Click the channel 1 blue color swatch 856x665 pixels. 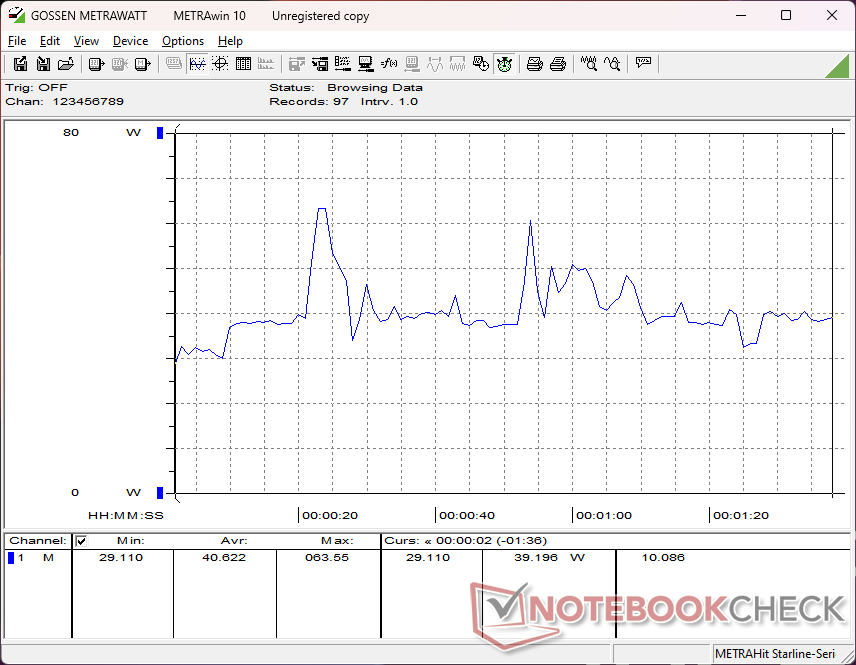[x=11, y=558]
